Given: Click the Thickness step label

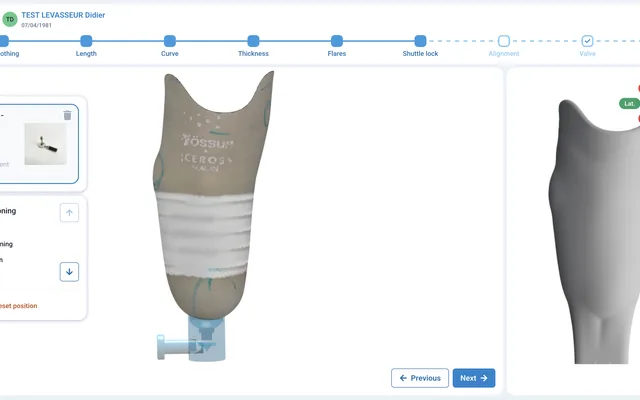Looking at the screenshot, I should pos(253,53).
